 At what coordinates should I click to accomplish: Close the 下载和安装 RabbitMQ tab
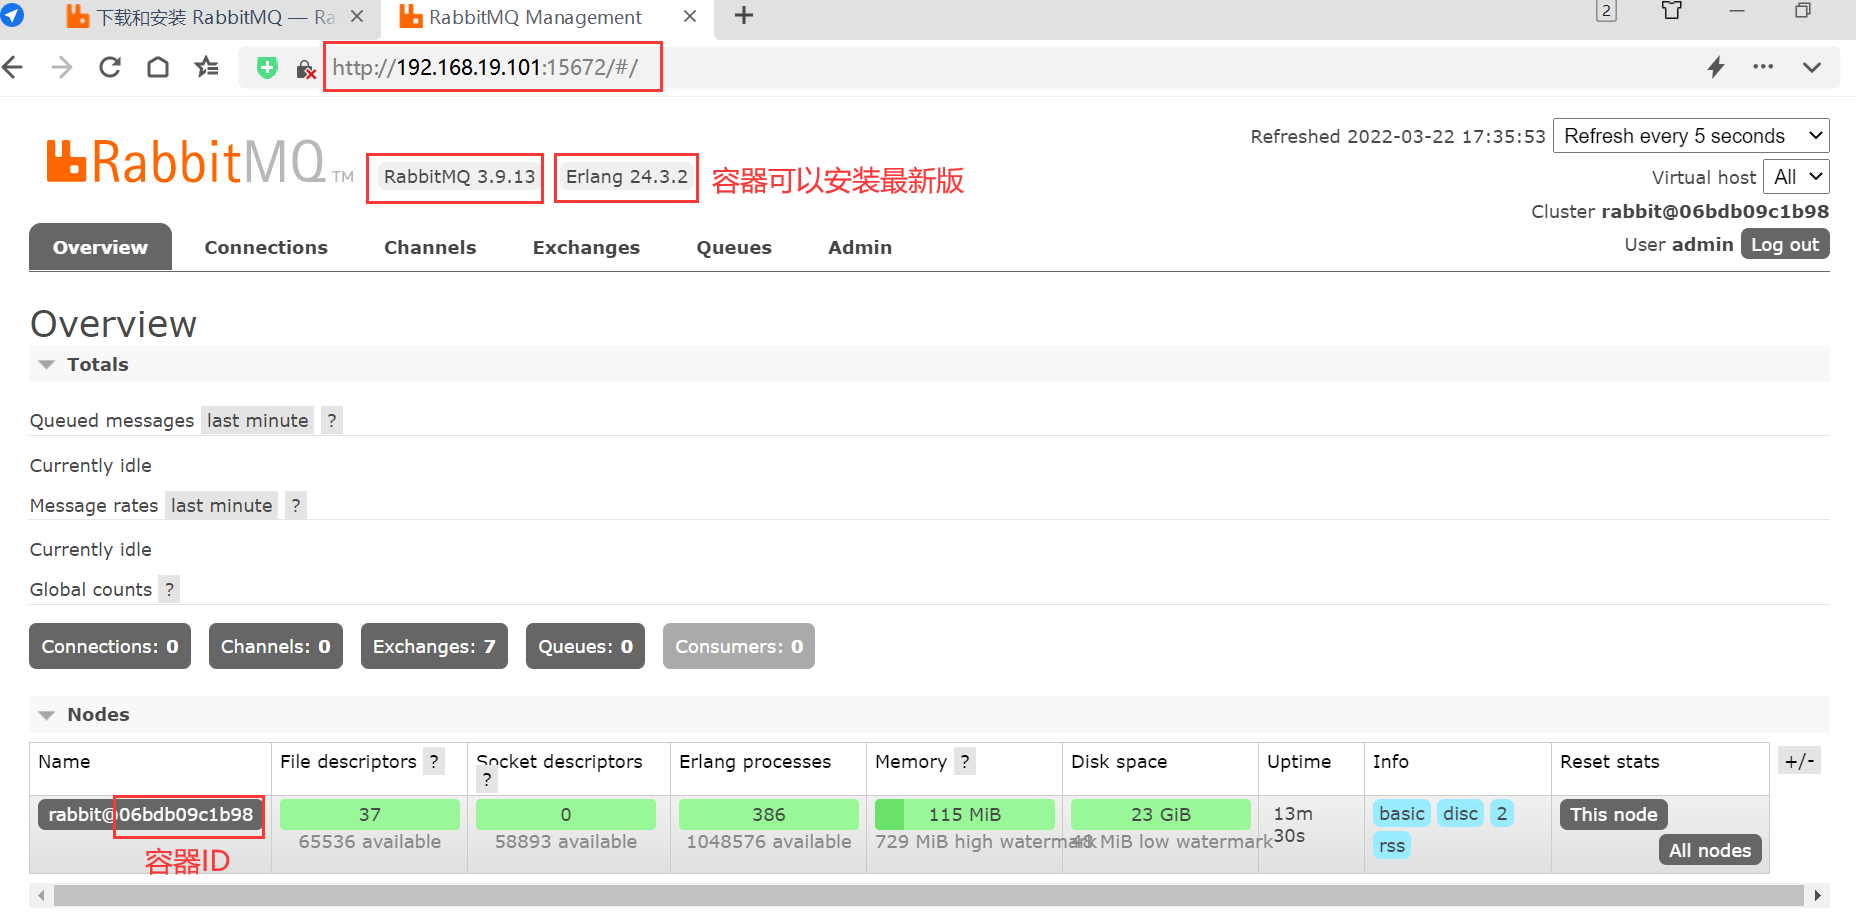click(x=357, y=16)
